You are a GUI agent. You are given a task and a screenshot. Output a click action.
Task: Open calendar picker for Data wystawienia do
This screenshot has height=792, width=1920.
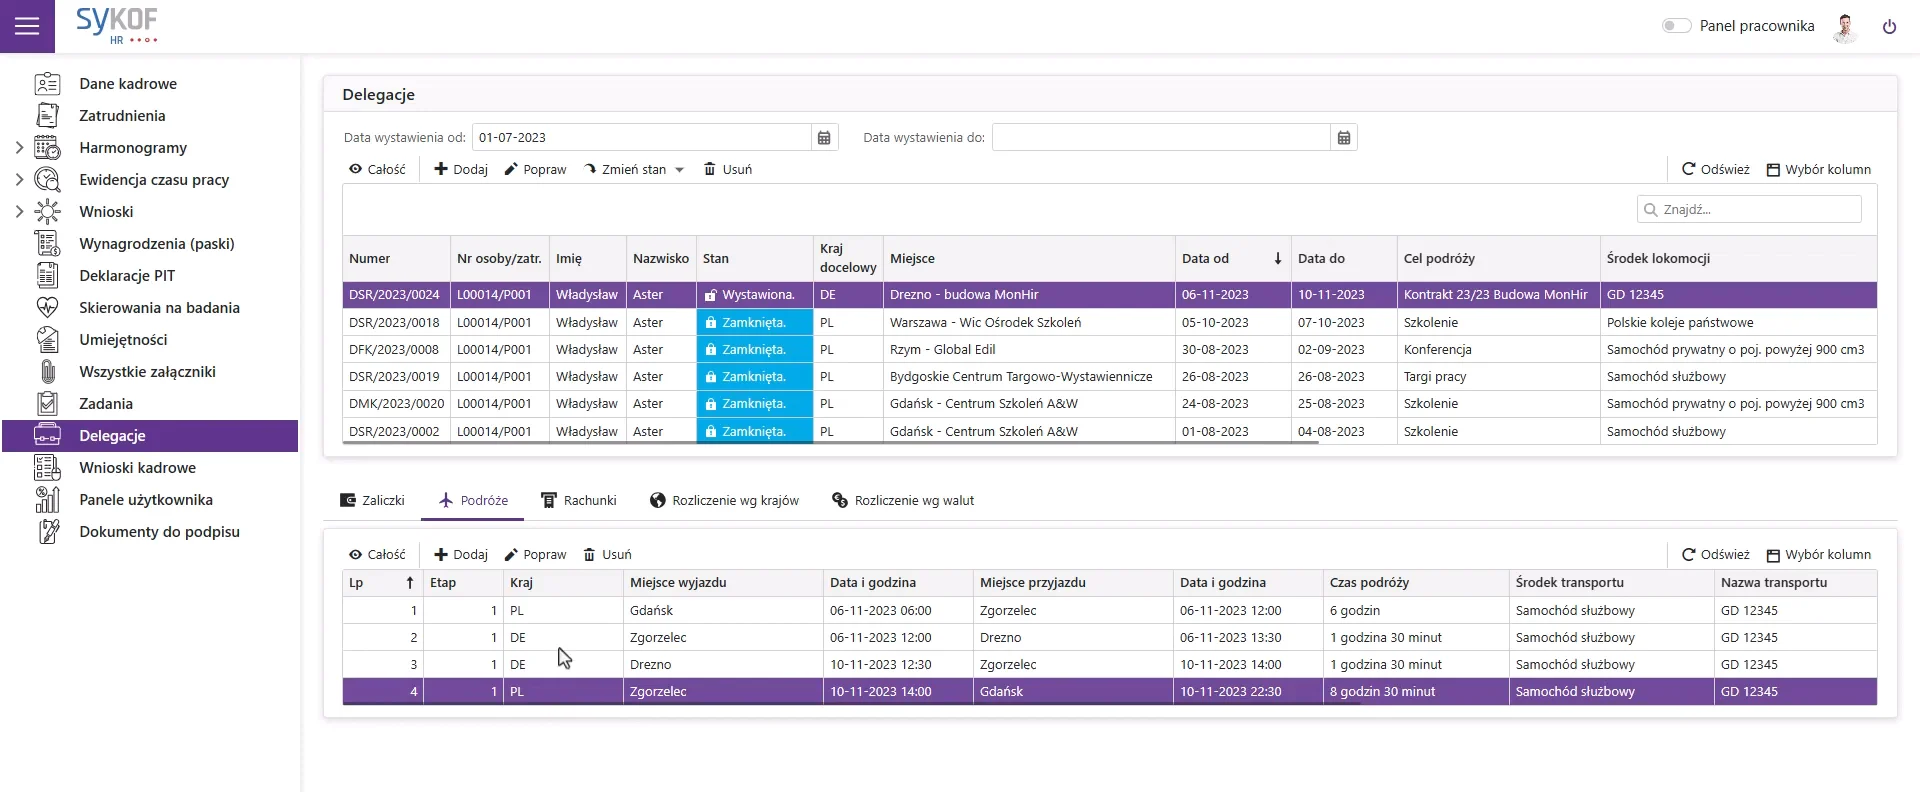(x=1344, y=138)
